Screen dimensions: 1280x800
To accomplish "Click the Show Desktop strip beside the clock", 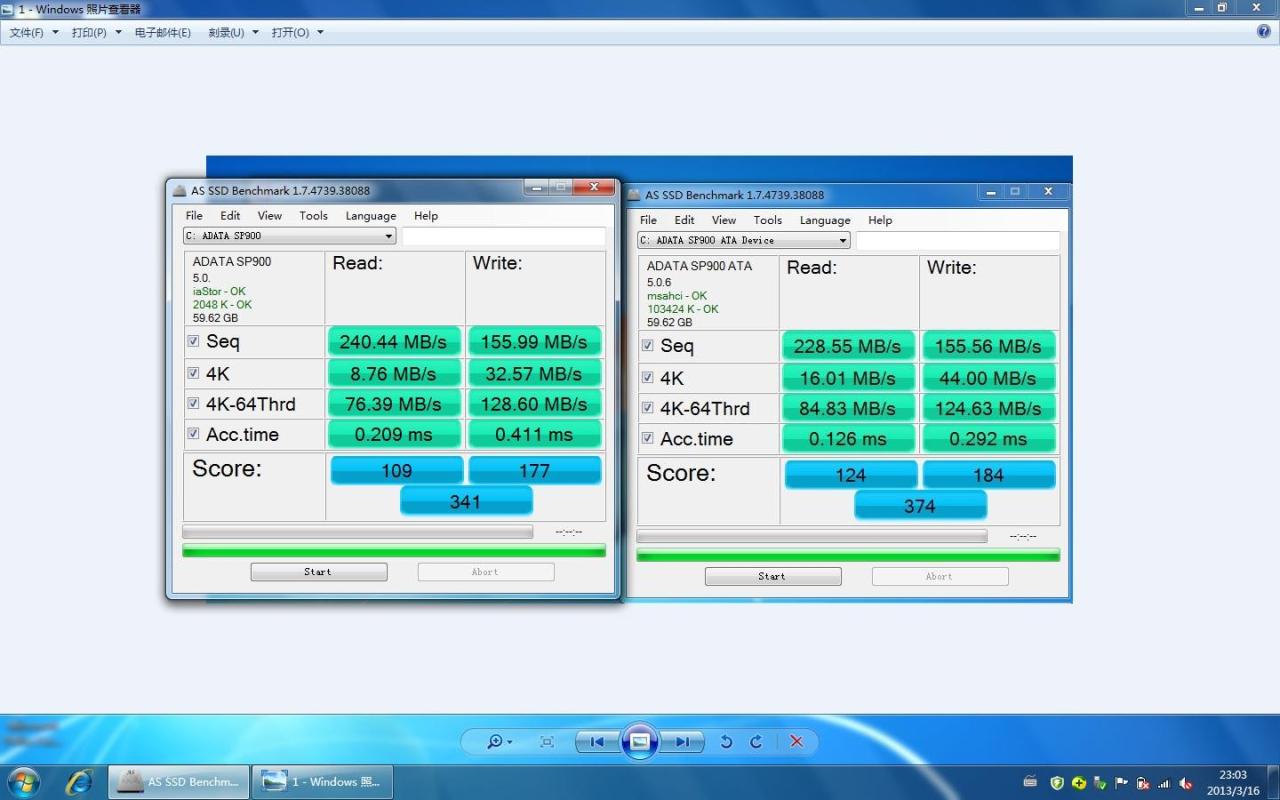I will (x=1273, y=782).
